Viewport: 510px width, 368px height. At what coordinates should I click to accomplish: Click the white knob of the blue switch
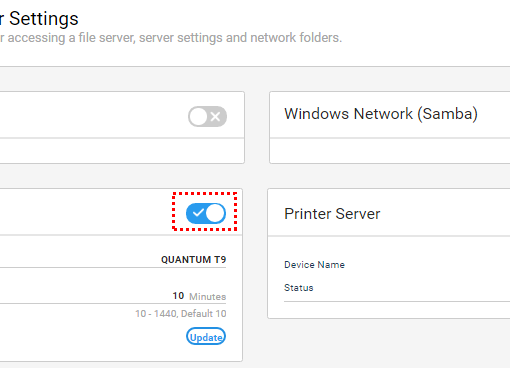(x=215, y=213)
